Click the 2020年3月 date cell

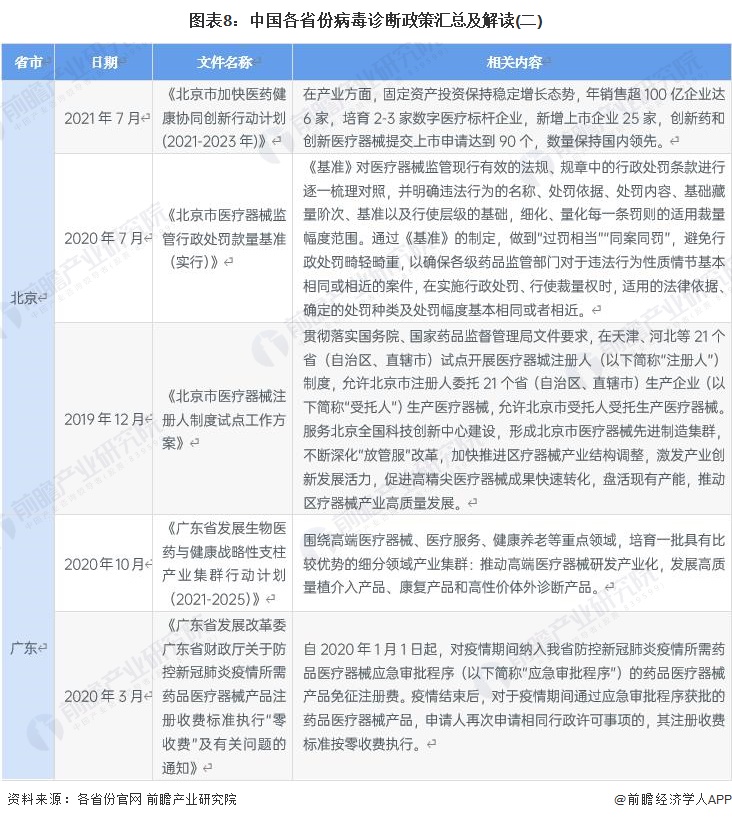click(x=104, y=696)
